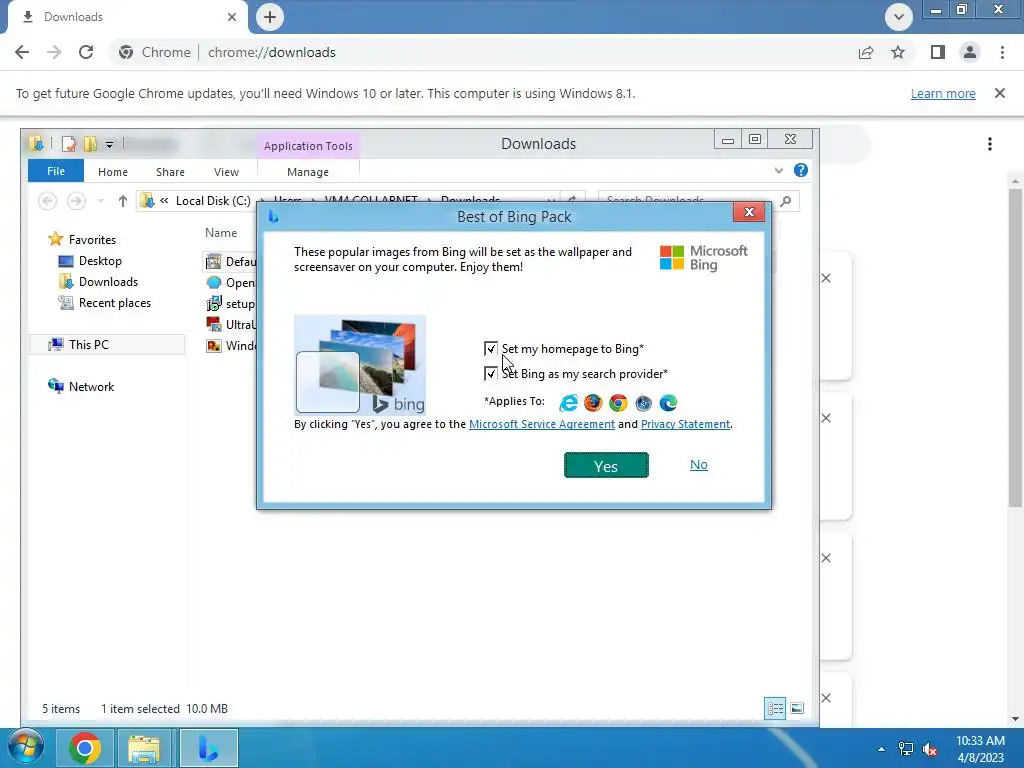Click the Microsoft Bing logo in dialog

tap(703, 258)
